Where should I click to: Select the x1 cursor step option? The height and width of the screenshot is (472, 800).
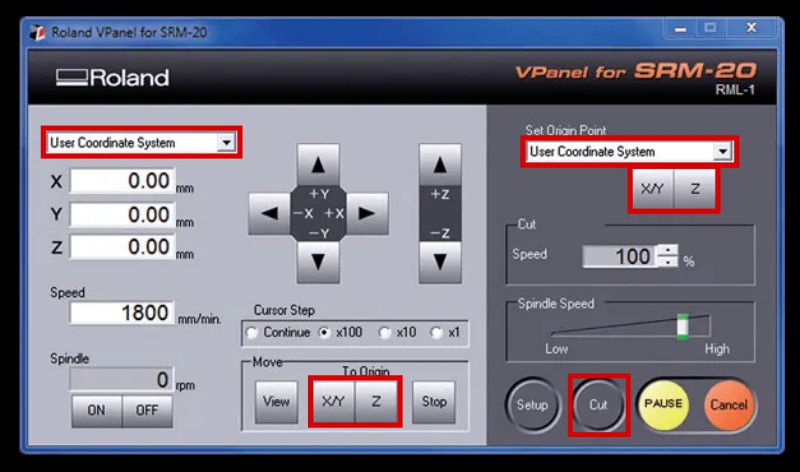(x=436, y=333)
